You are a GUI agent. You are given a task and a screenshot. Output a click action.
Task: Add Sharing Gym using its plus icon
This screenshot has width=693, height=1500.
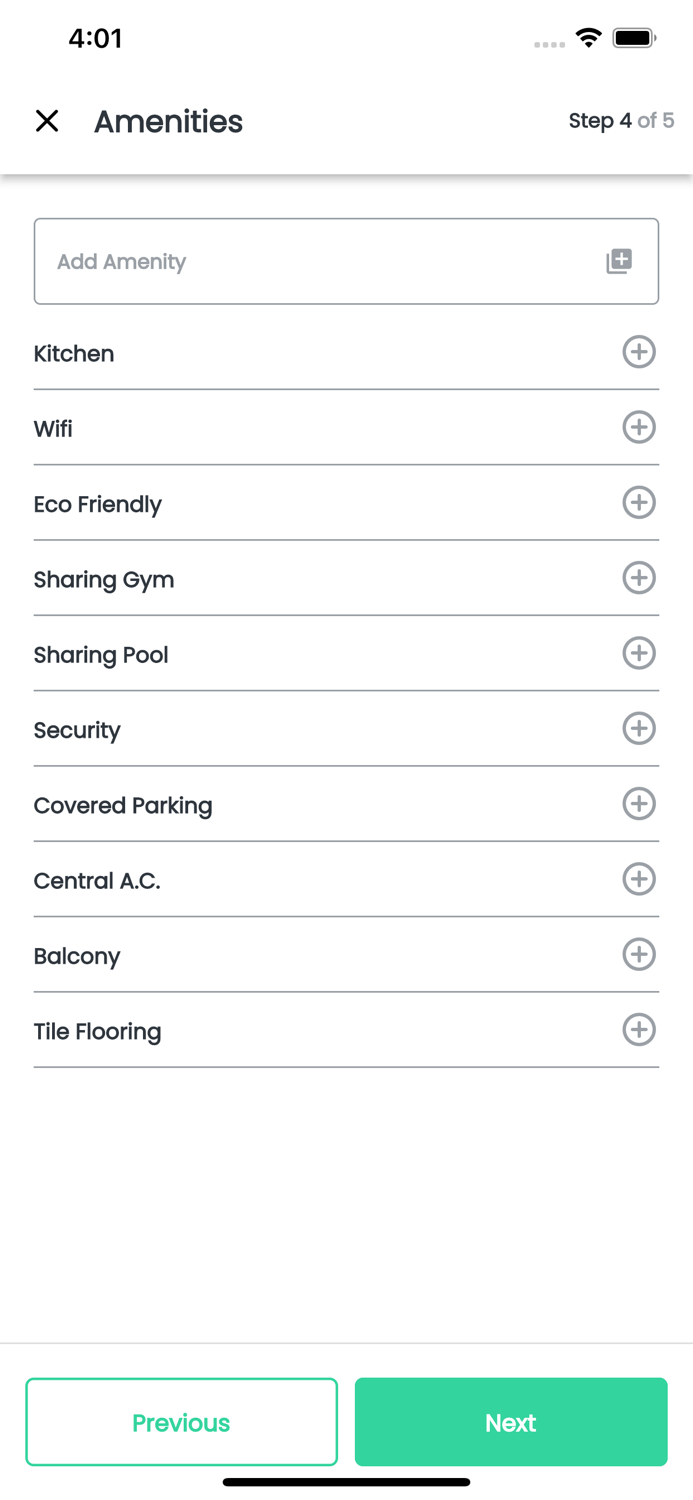(x=639, y=578)
